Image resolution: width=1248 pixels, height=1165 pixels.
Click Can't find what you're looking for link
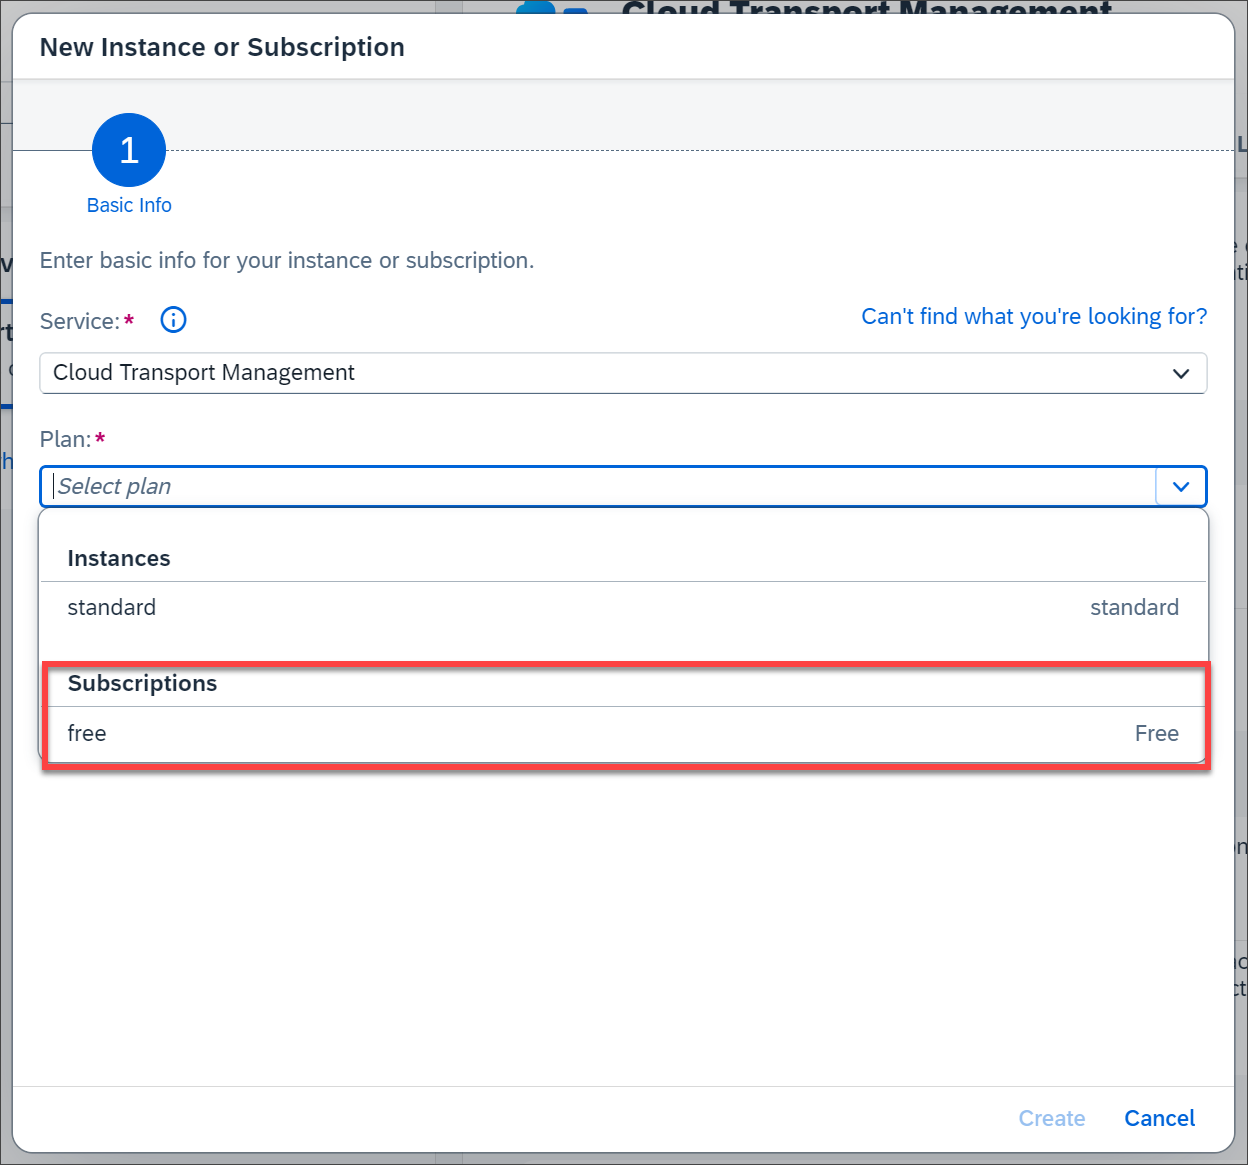coord(1034,316)
